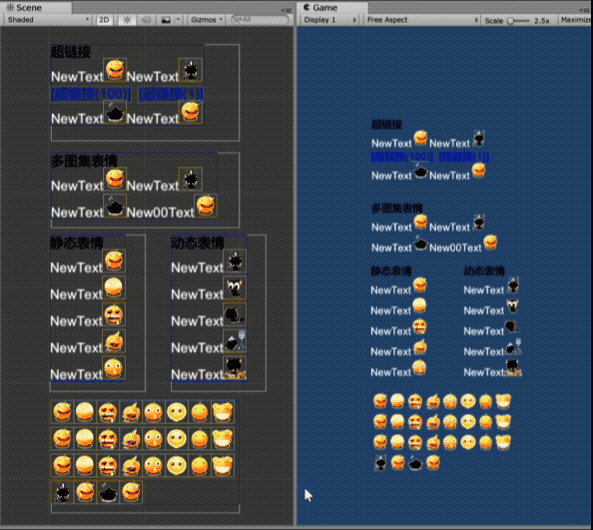Viewport: 593px width, 530px height.
Task: Select laughing emoji in Scene 静态表情 list
Action: pyautogui.click(x=114, y=261)
